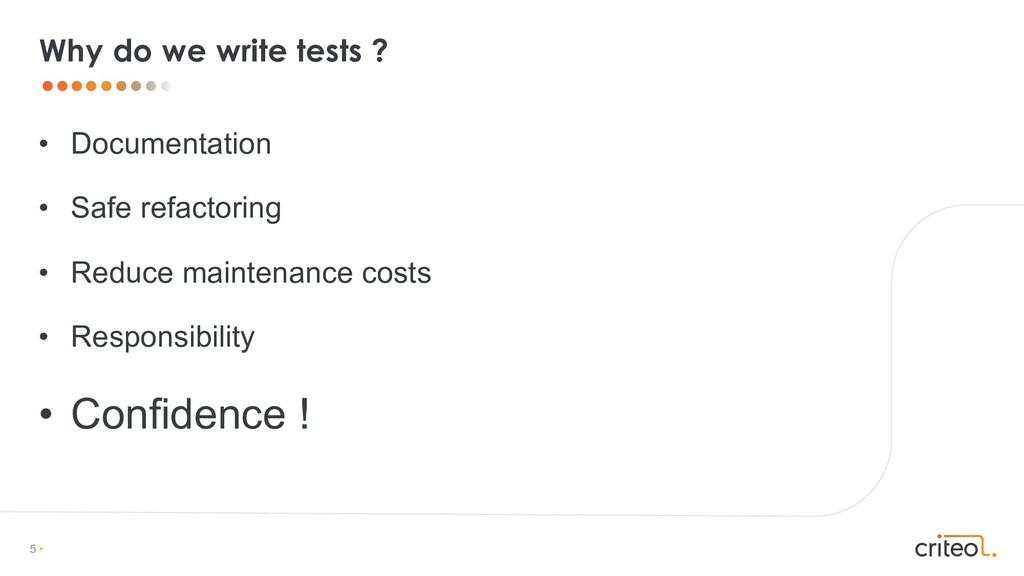Screen dimensions: 1024x576
Task: Click the "Responsibility" bullet text
Action: (163, 337)
